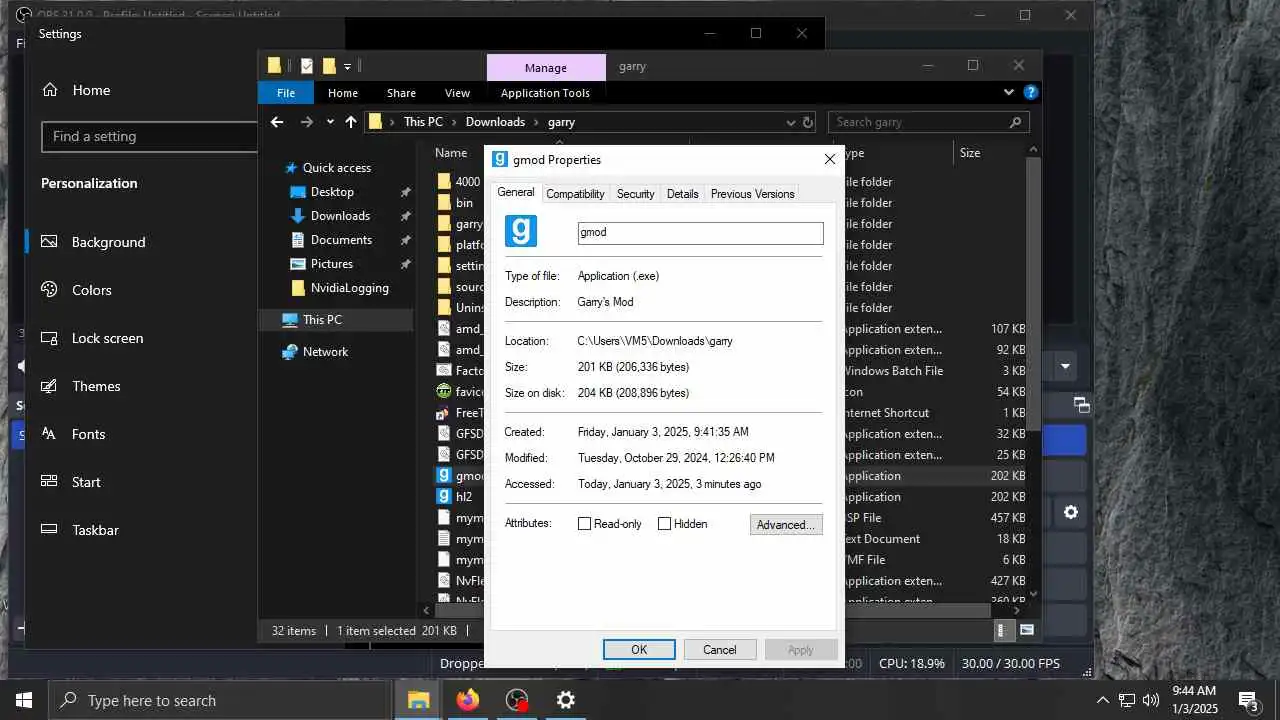Open the View ribbon tab
Image resolution: width=1280 pixels, height=720 pixels.
pos(457,93)
